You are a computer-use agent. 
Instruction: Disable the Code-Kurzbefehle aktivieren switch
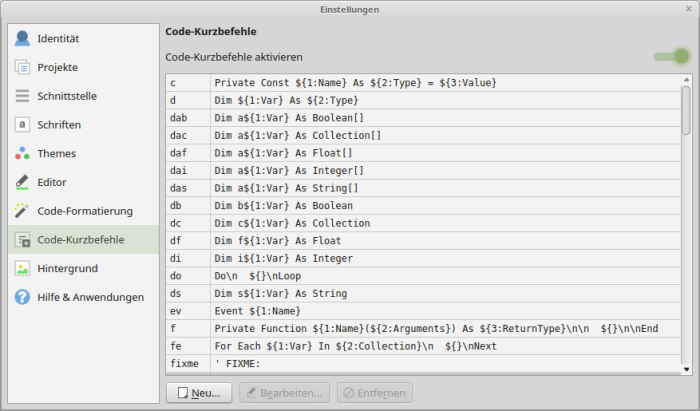tap(672, 57)
